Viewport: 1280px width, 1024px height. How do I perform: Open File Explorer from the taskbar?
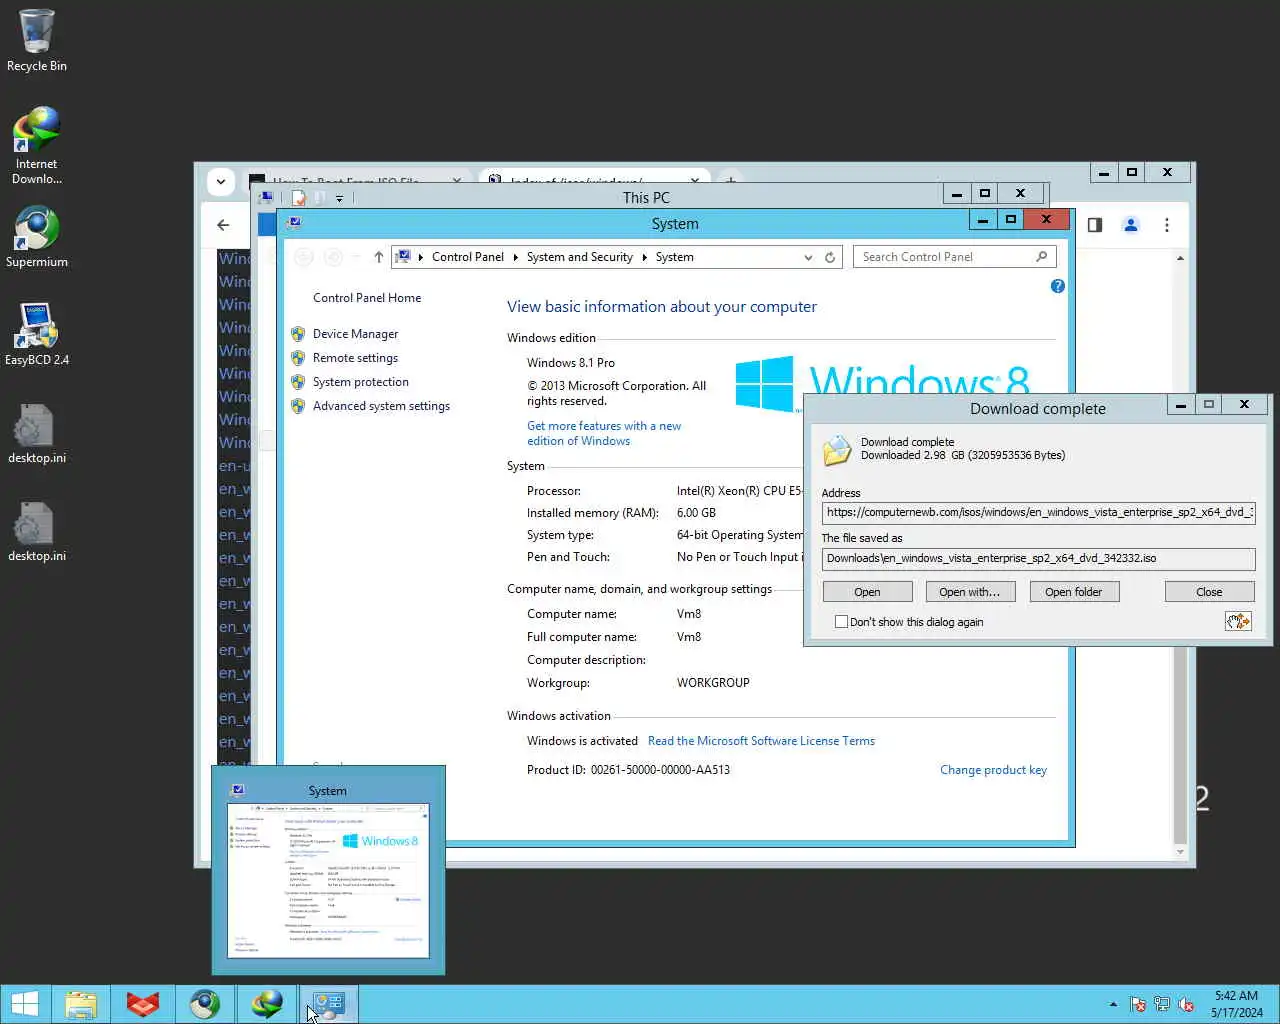click(x=81, y=1004)
